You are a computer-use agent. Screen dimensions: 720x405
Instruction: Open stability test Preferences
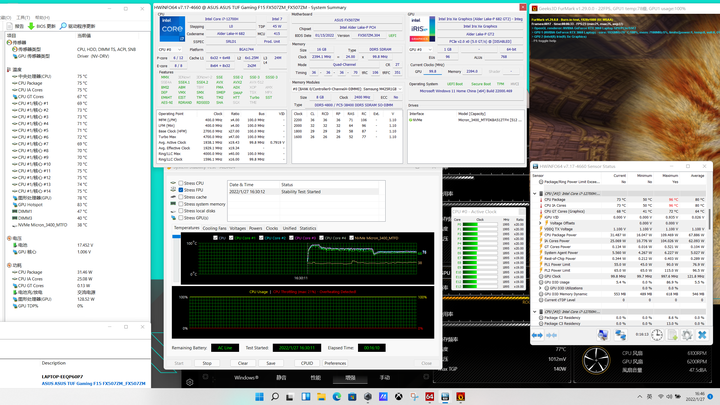tap(335, 363)
